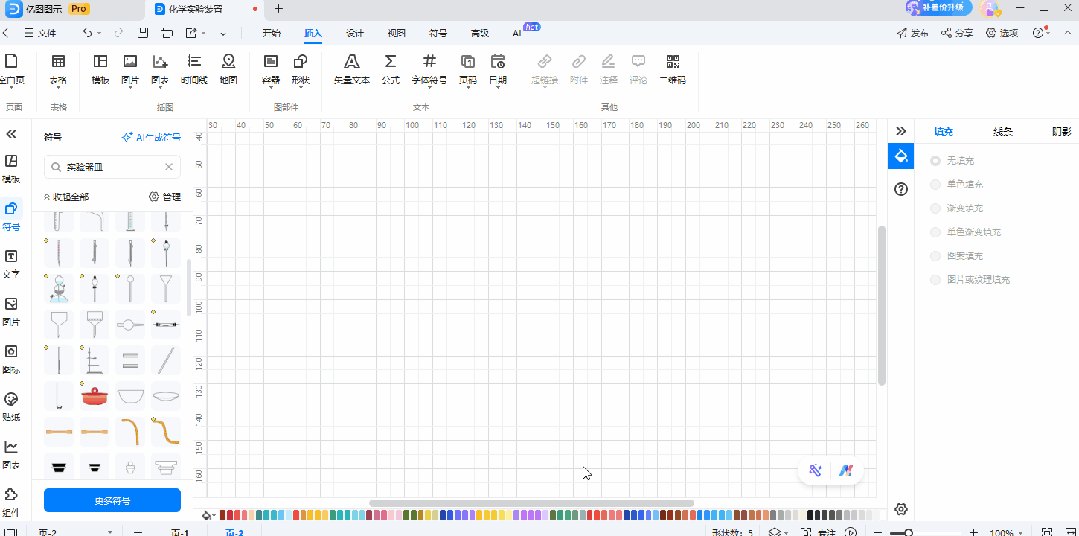Image resolution: width=1079 pixels, height=536 pixels.
Task: Click the Map (地图) insert icon
Action: [x=228, y=66]
